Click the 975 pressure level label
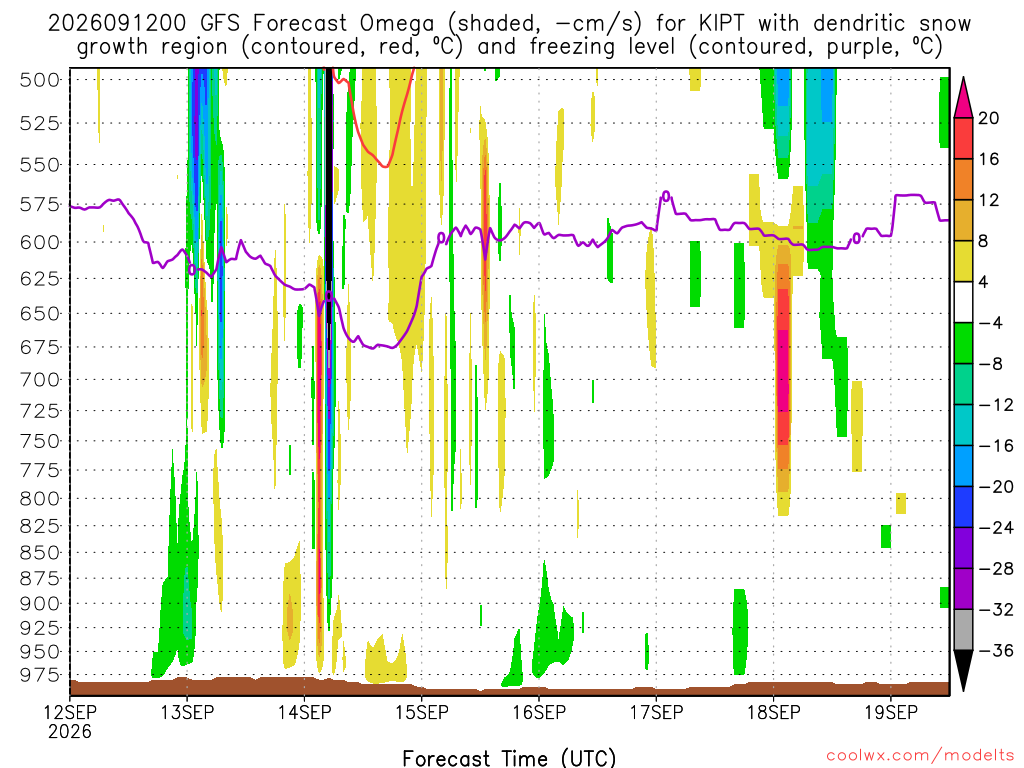Screen dimensions: 1024x768 40,675
